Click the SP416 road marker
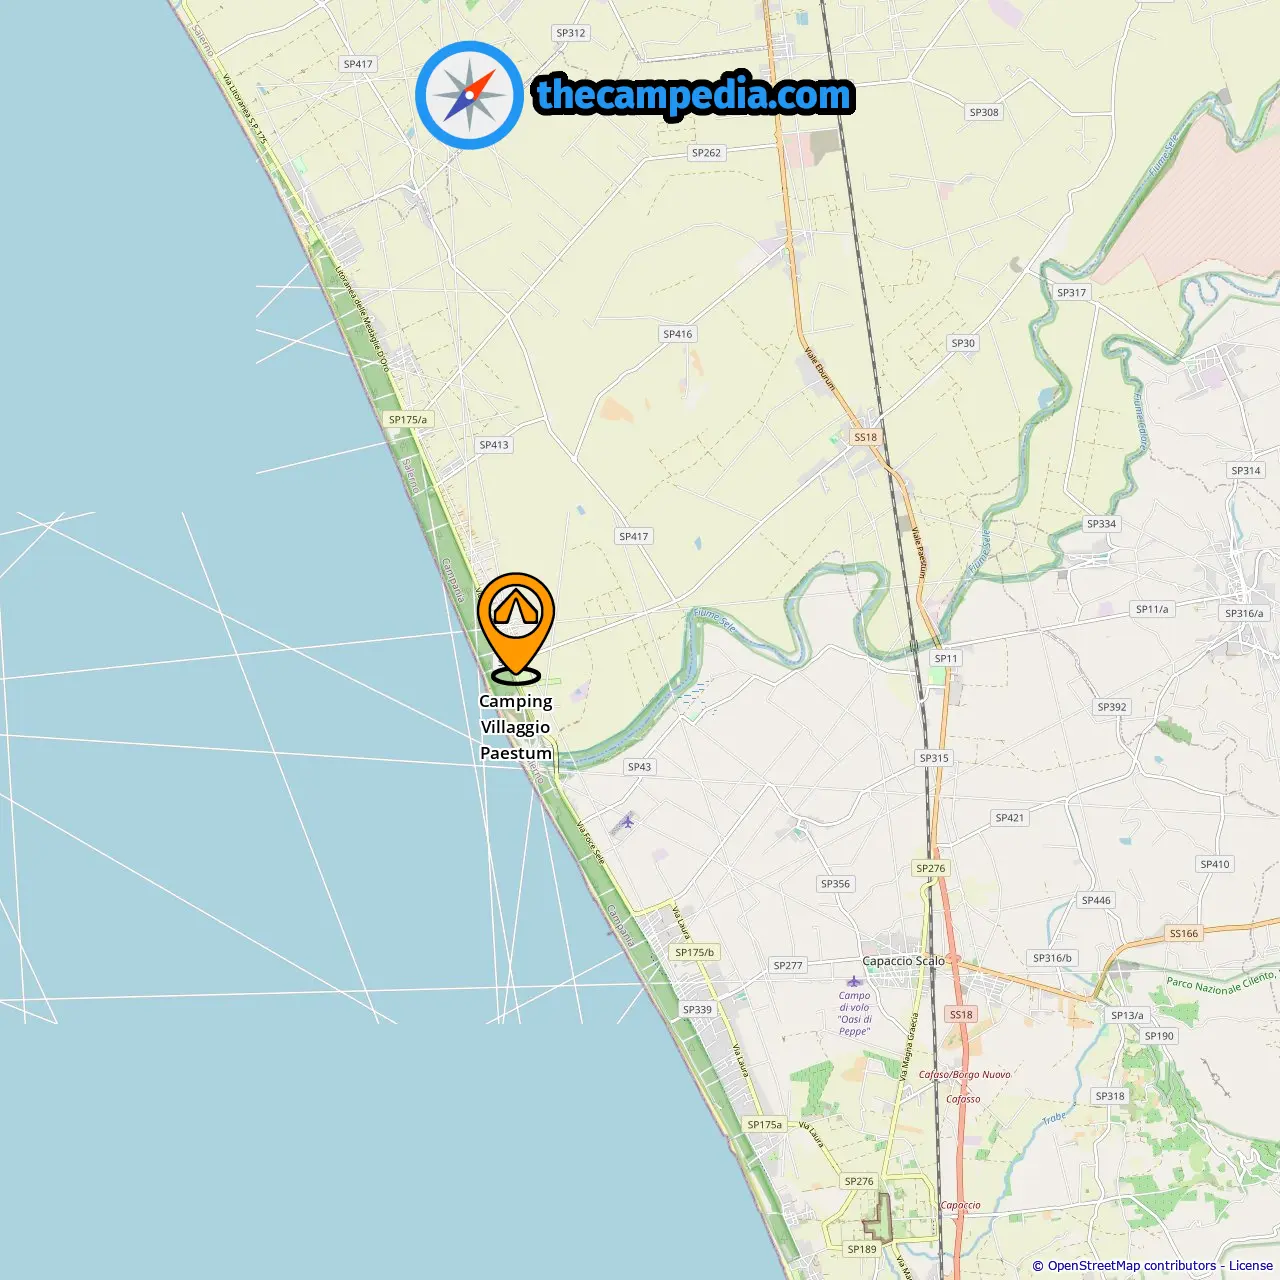The image size is (1280, 1280). [x=677, y=334]
